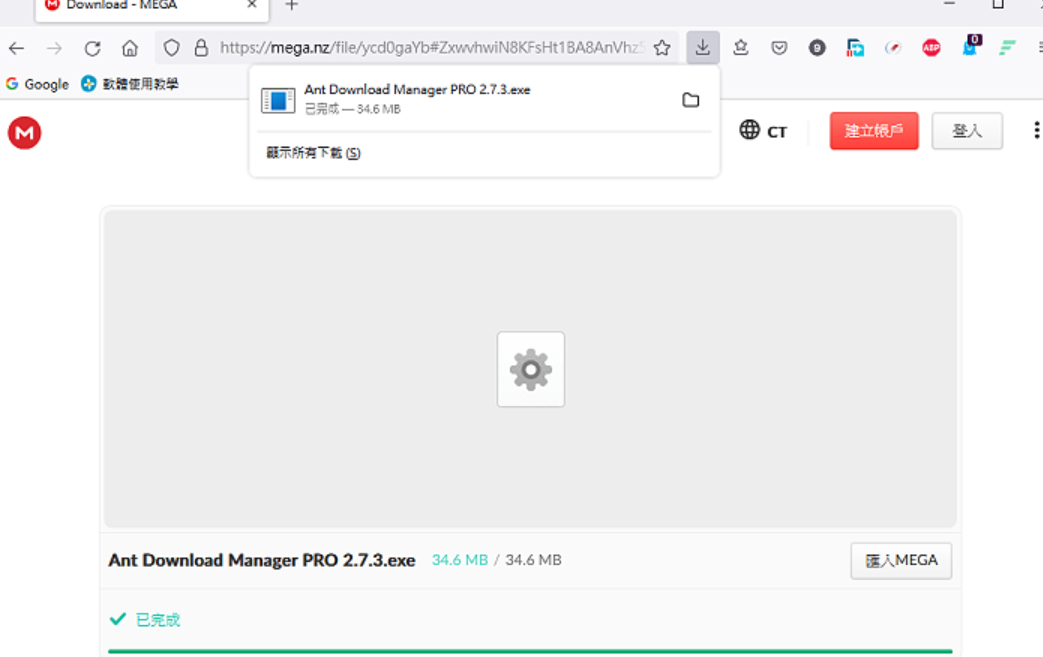1043x657 pixels.
Task: Close the Download - MEGA tab
Action: [251, 5]
